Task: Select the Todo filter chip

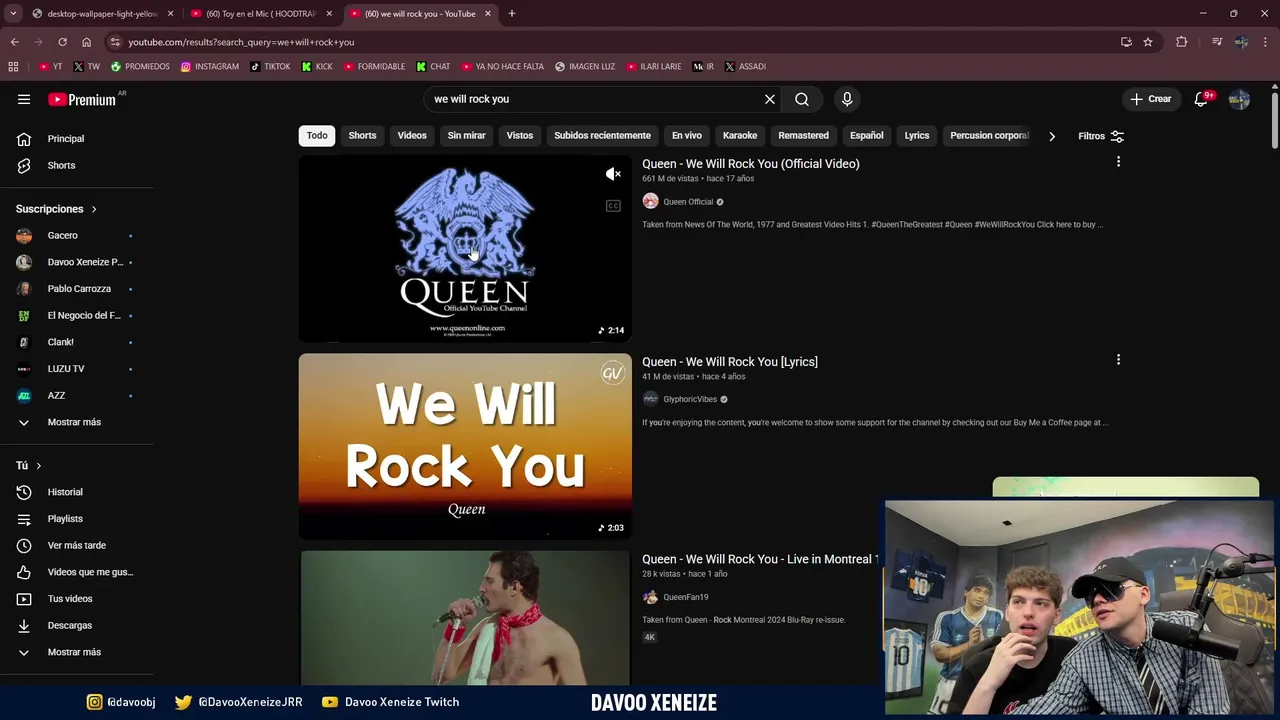Action: (317, 136)
